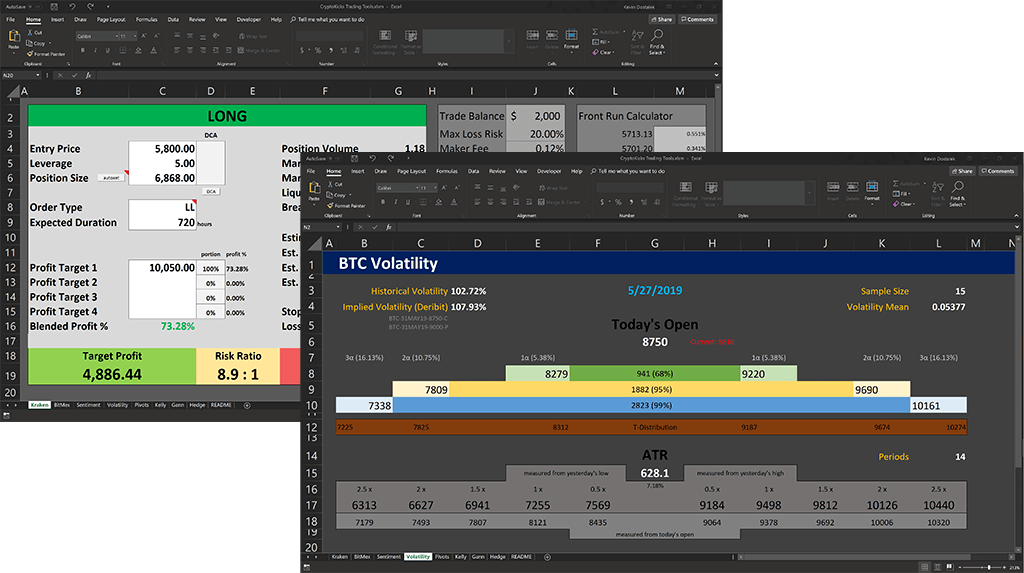Toggle Wrap Text in the front window
Image resolution: width=1024 pixels, height=573 pixels.
552,188
